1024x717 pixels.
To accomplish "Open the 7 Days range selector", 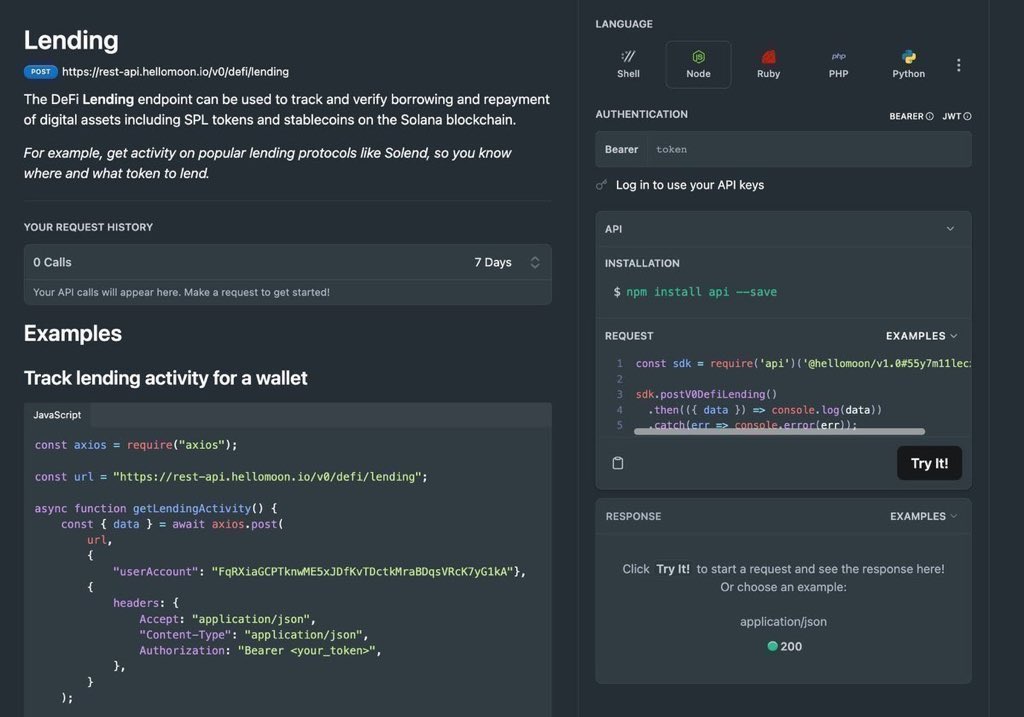I will coord(507,263).
